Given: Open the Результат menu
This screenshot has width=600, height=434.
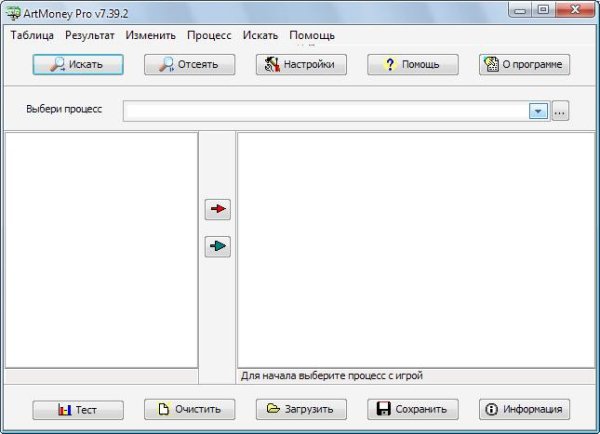Looking at the screenshot, I should (x=90, y=35).
